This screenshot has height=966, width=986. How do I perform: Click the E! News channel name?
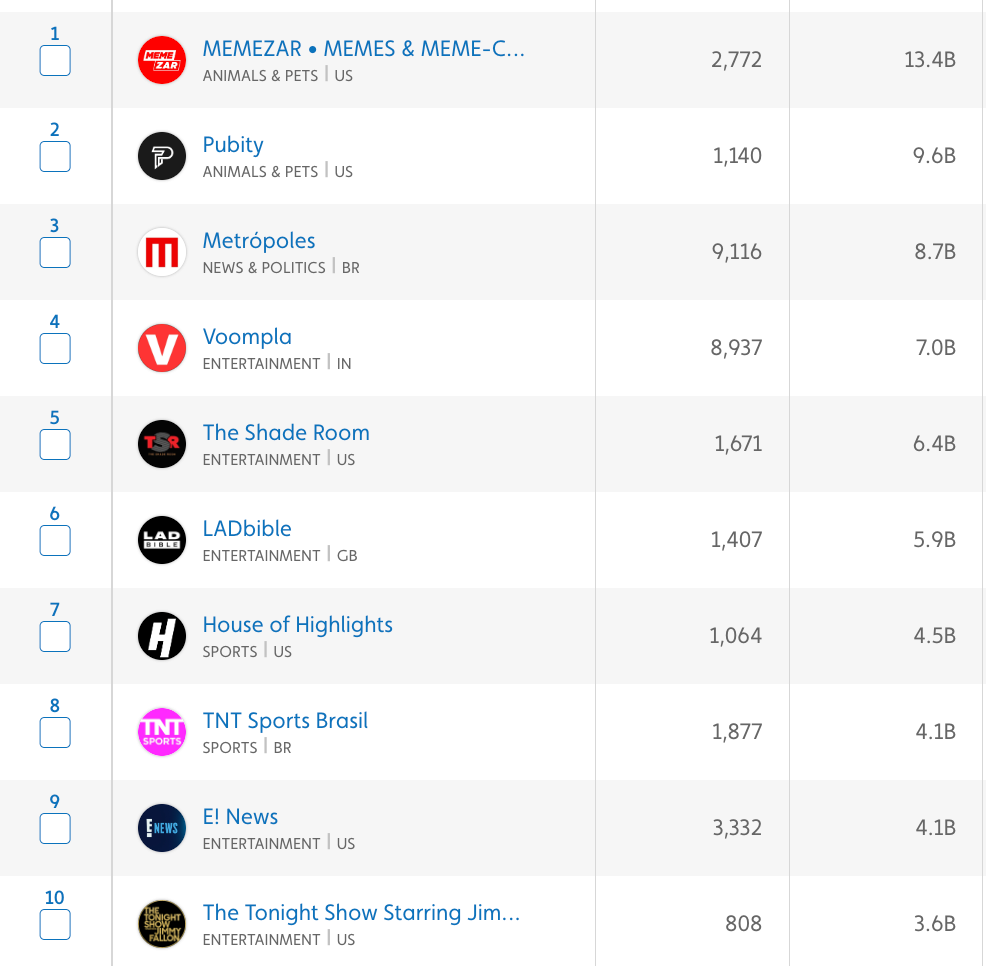(x=240, y=817)
